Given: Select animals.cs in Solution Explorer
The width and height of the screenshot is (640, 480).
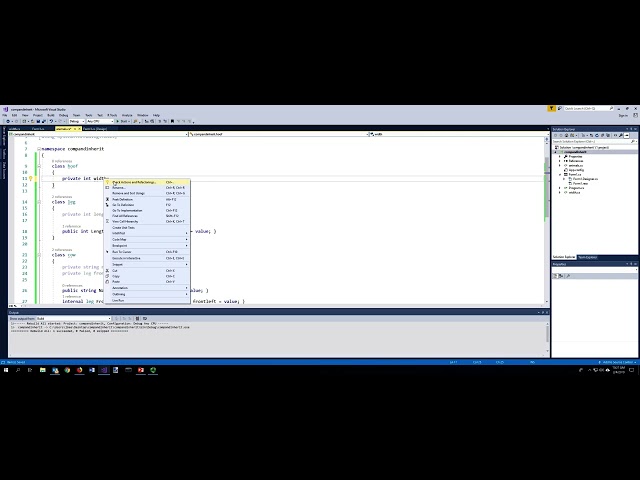Looking at the screenshot, I should tap(576, 165).
